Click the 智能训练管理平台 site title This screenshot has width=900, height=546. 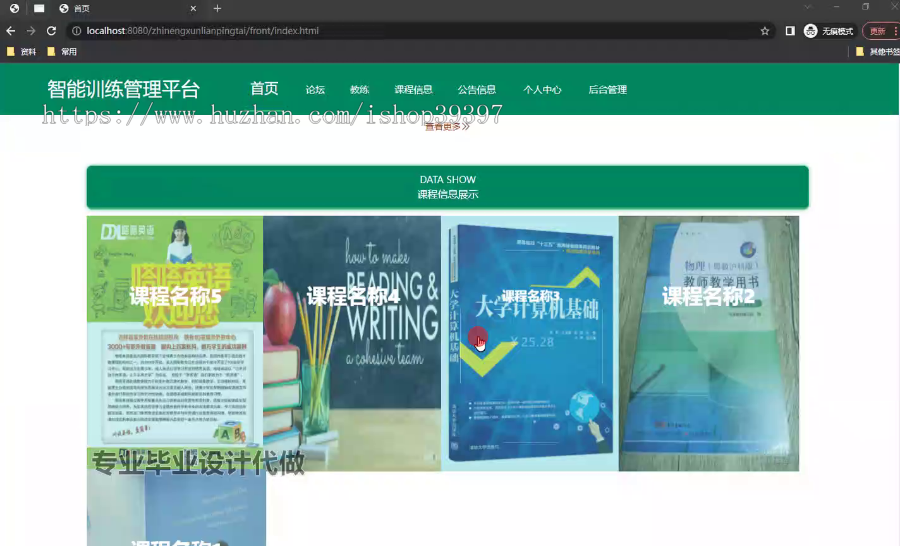123,90
